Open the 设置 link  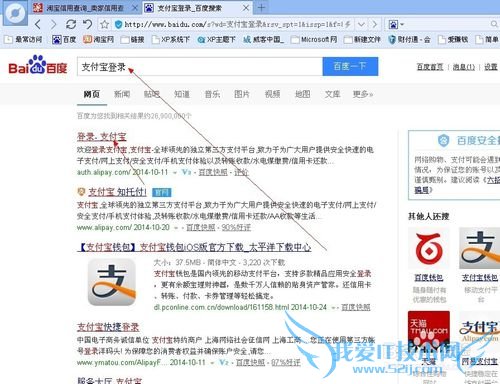491,67
